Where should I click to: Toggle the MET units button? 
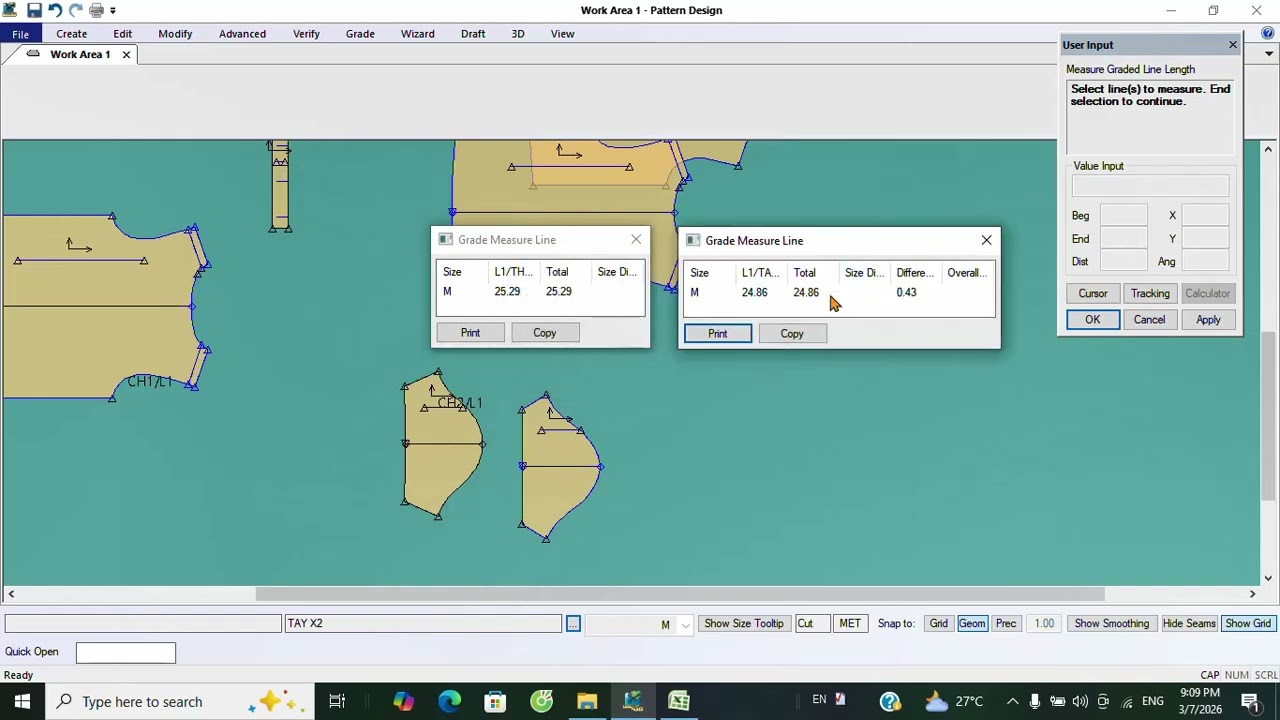(x=850, y=624)
